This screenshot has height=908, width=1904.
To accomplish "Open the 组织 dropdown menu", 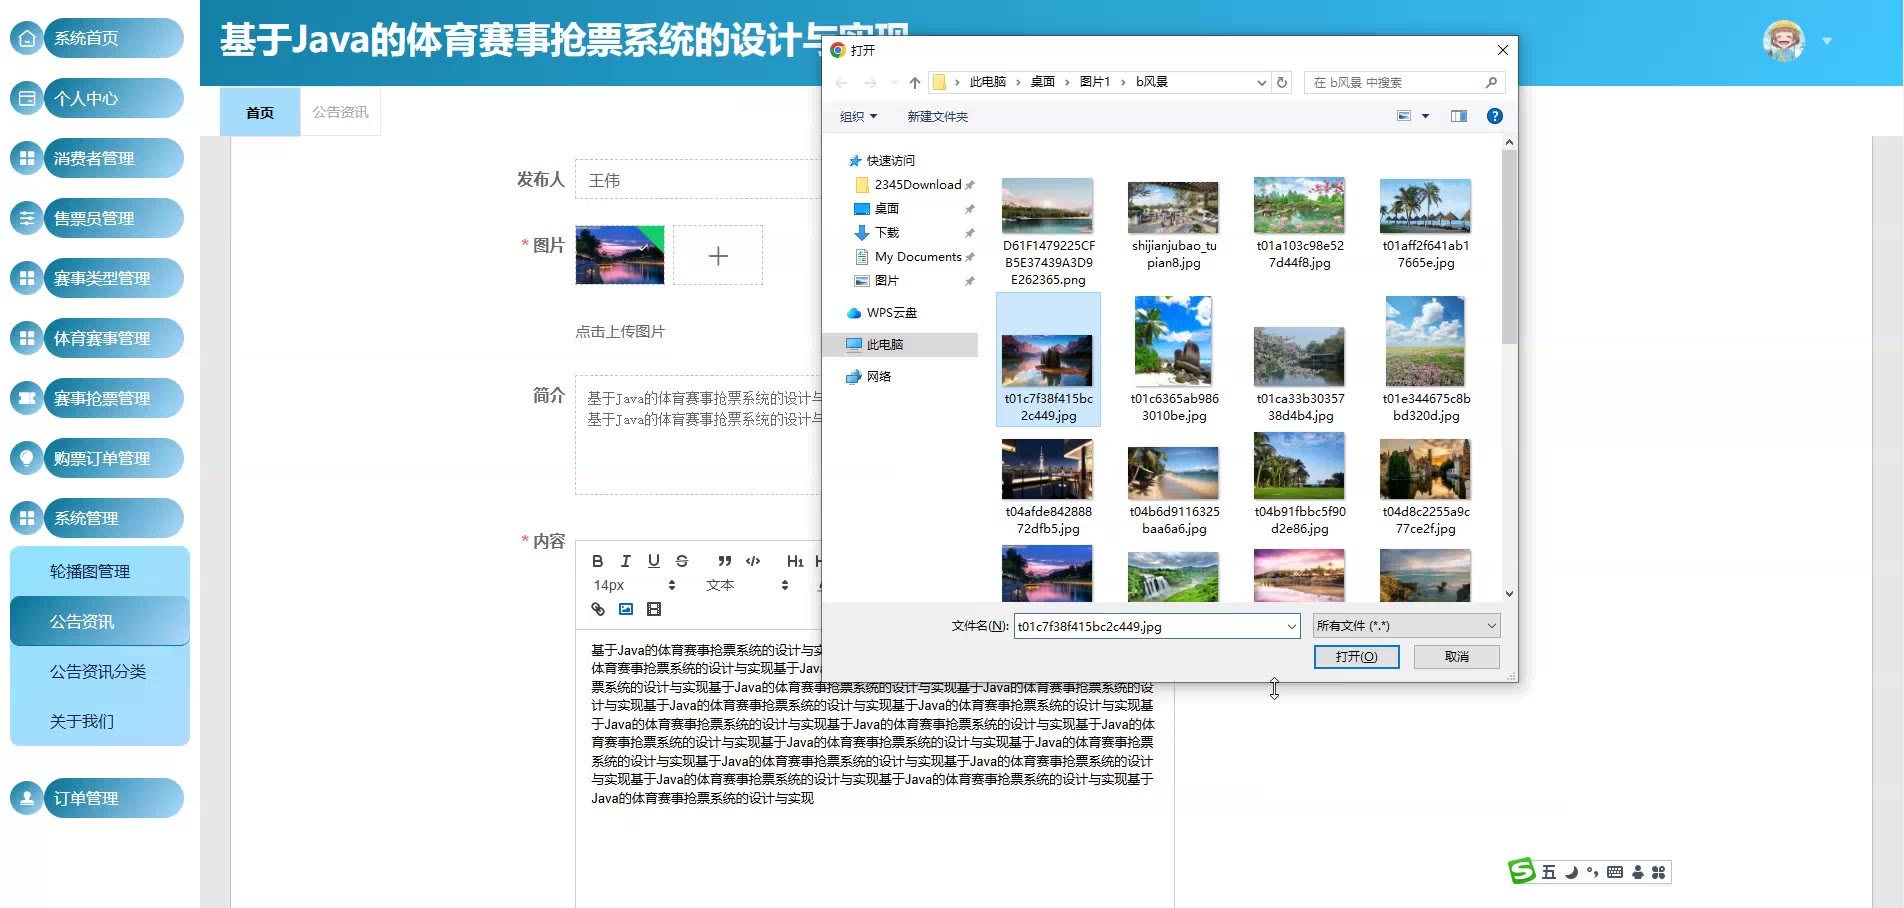I will pos(858,116).
